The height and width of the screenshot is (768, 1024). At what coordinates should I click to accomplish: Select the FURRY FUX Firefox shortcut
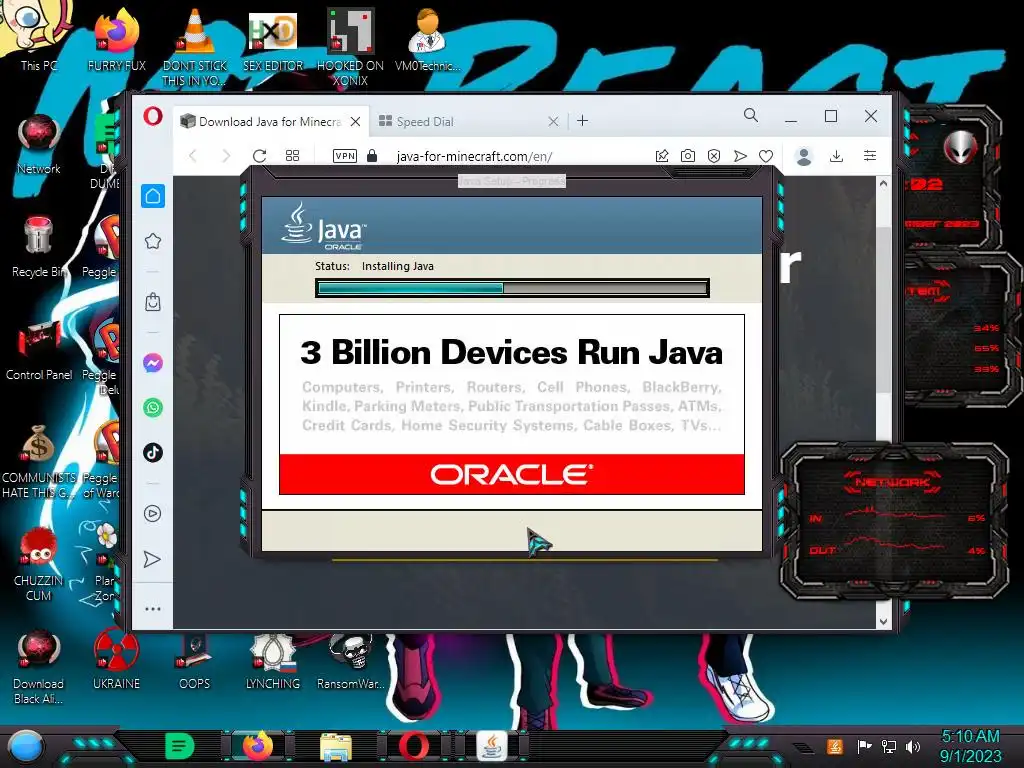[117, 40]
